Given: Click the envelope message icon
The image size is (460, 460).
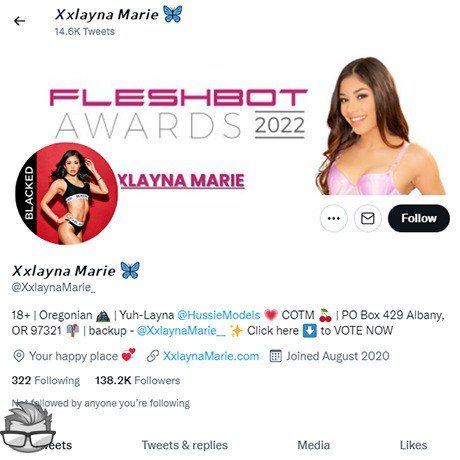Looking at the screenshot, I should 368,218.
